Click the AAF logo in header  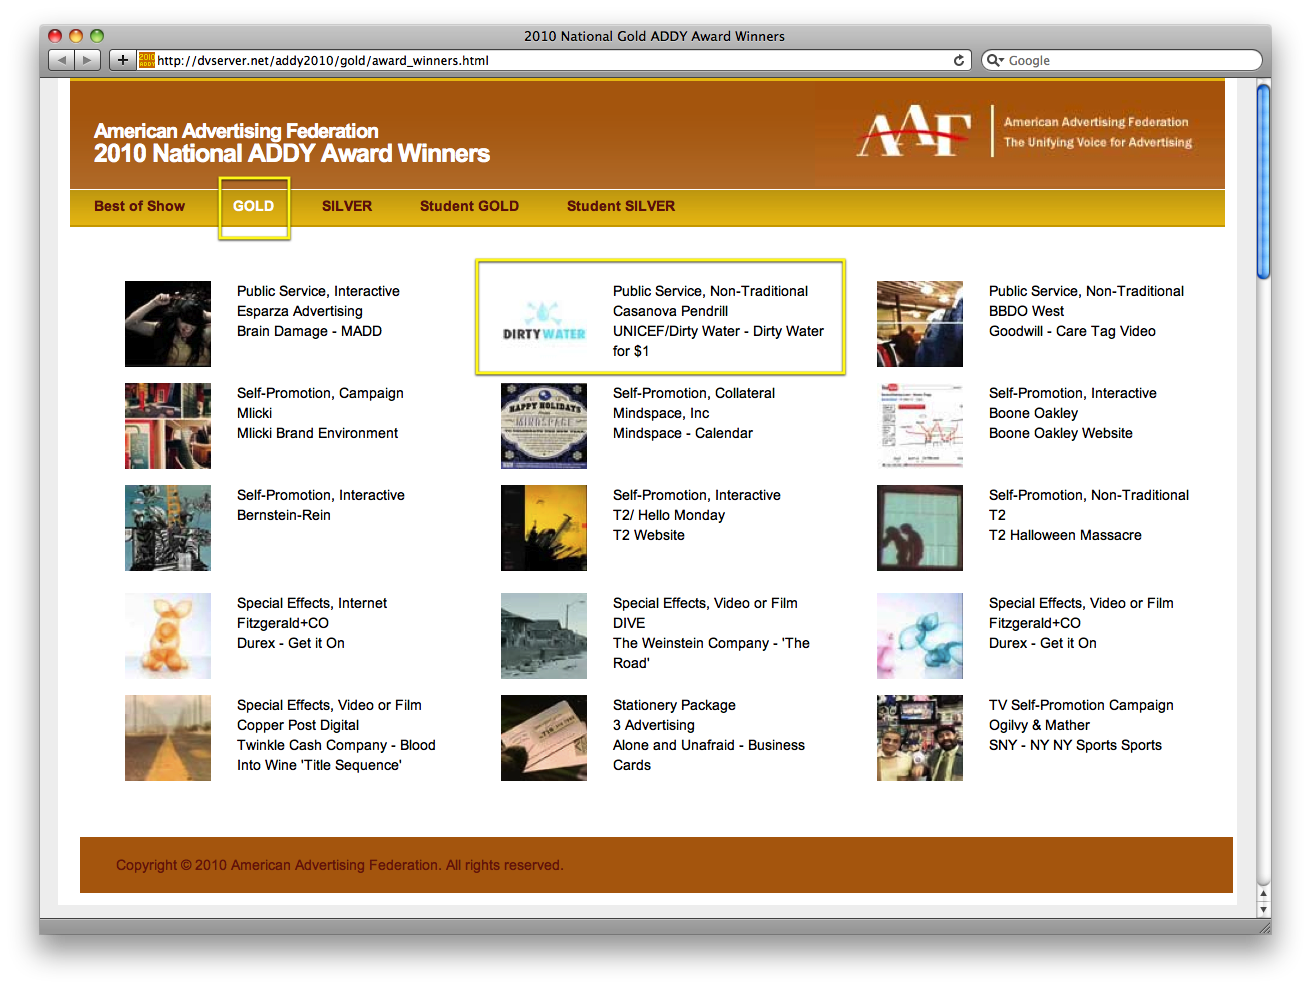913,132
